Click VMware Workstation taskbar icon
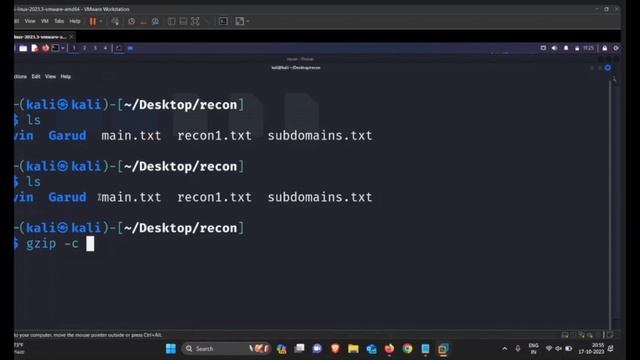Screen dimensions: 640x360 (443, 349)
